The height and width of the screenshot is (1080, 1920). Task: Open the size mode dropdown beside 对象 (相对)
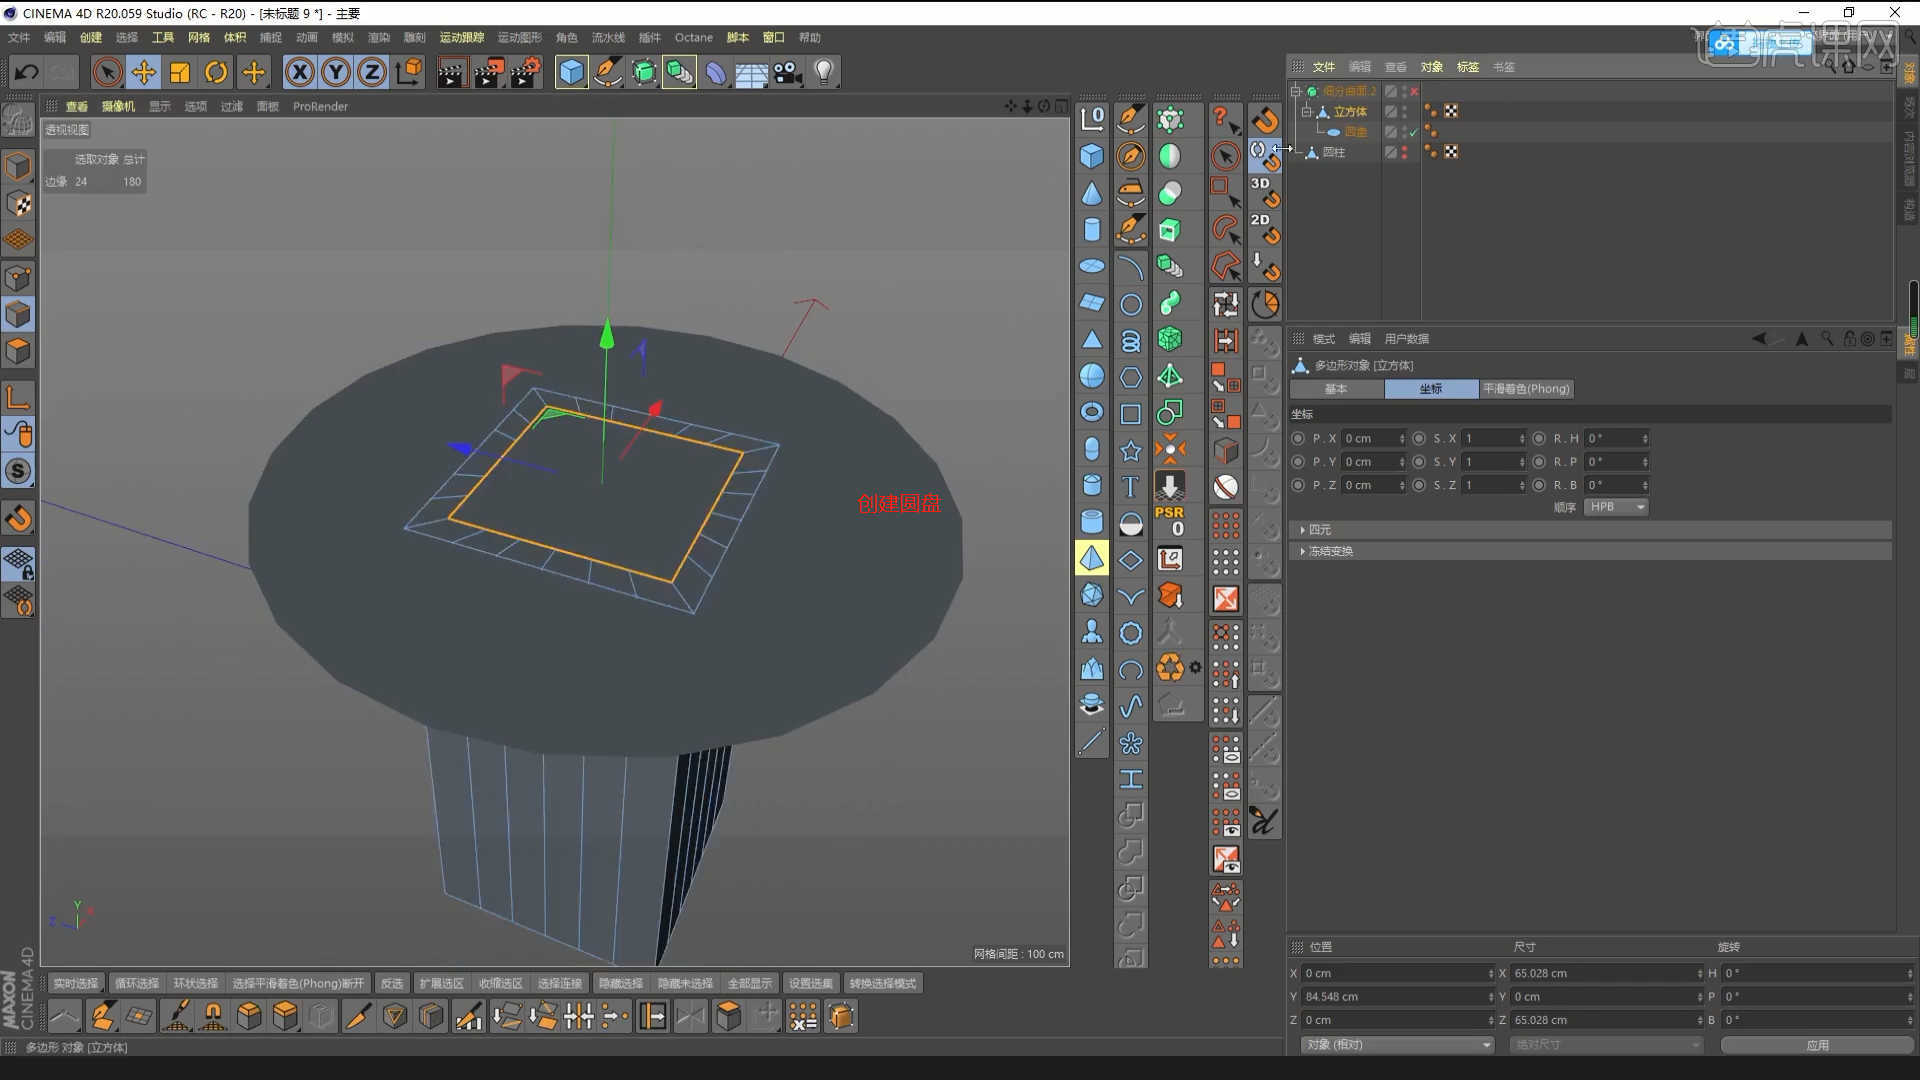point(1606,1045)
